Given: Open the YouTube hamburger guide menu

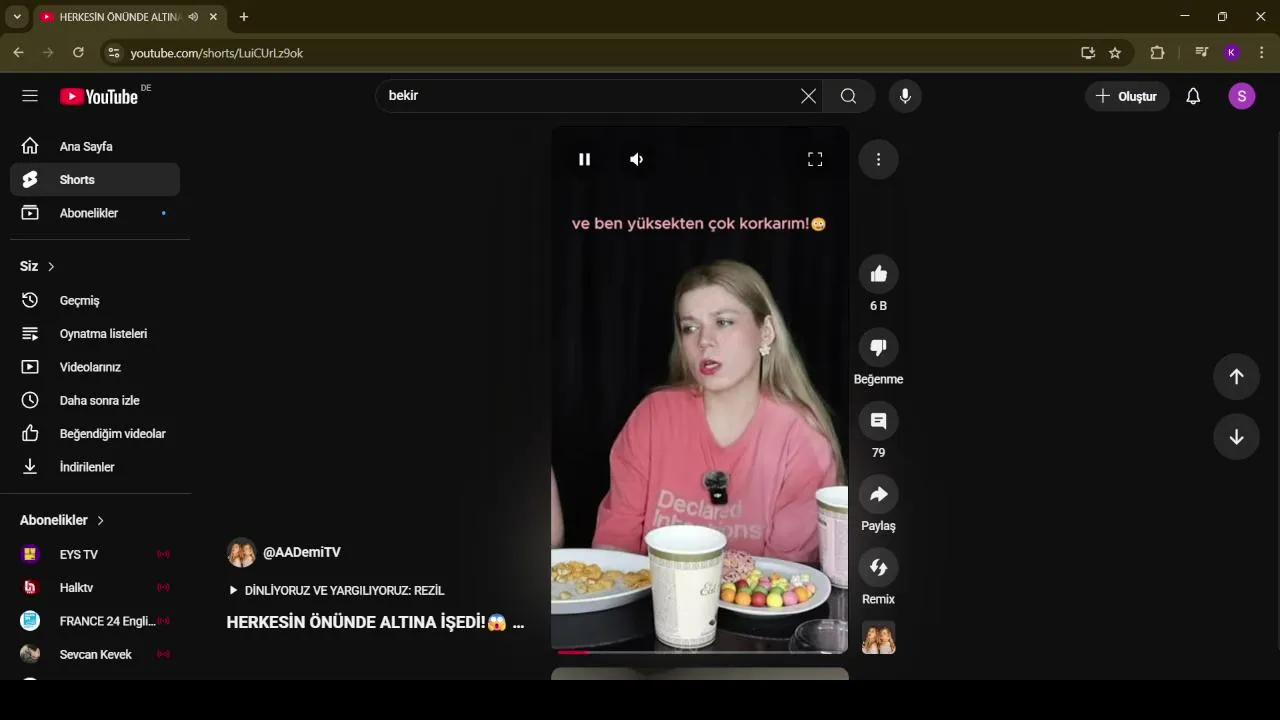Looking at the screenshot, I should [x=30, y=96].
